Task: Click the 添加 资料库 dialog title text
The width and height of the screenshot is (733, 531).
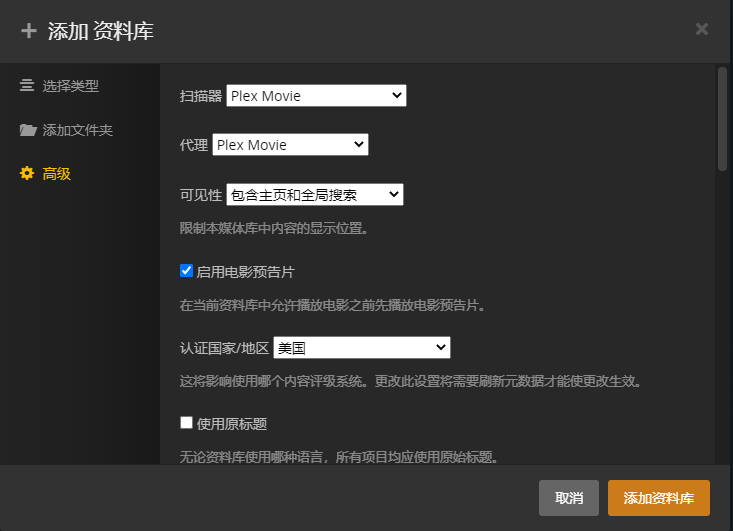Action: [x=101, y=31]
